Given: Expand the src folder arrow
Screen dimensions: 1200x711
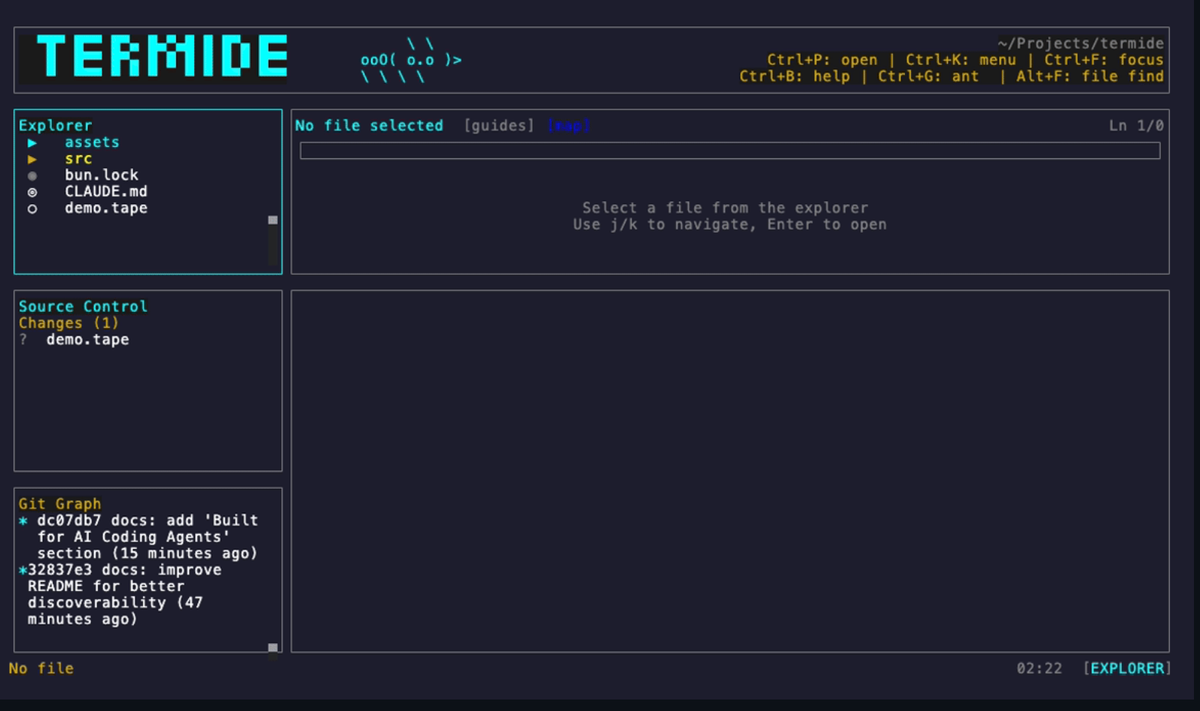Looking at the screenshot, I should [x=32, y=159].
